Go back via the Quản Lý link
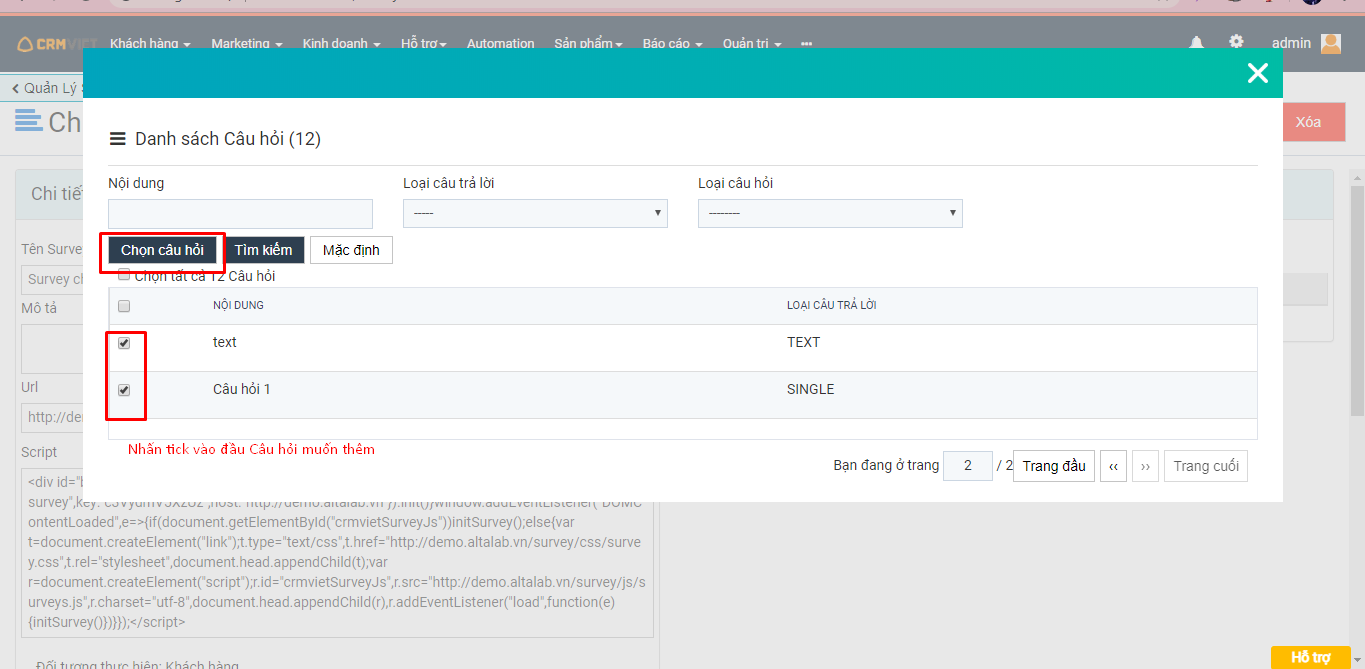1365x669 pixels. tap(45, 88)
